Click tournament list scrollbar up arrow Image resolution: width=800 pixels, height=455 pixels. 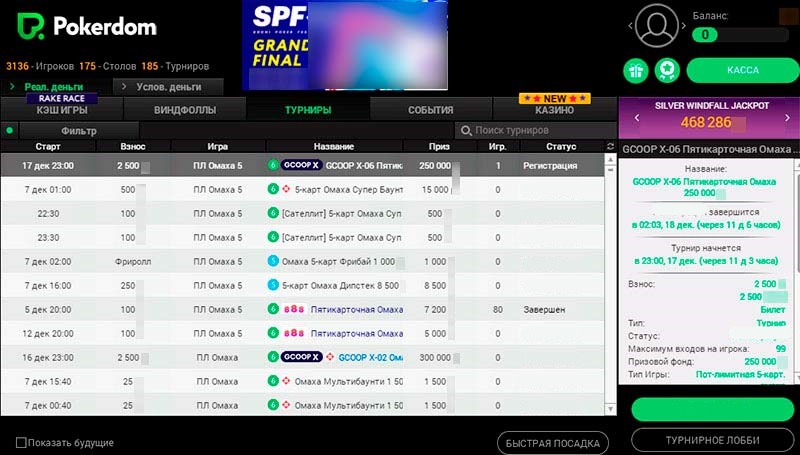pos(611,160)
